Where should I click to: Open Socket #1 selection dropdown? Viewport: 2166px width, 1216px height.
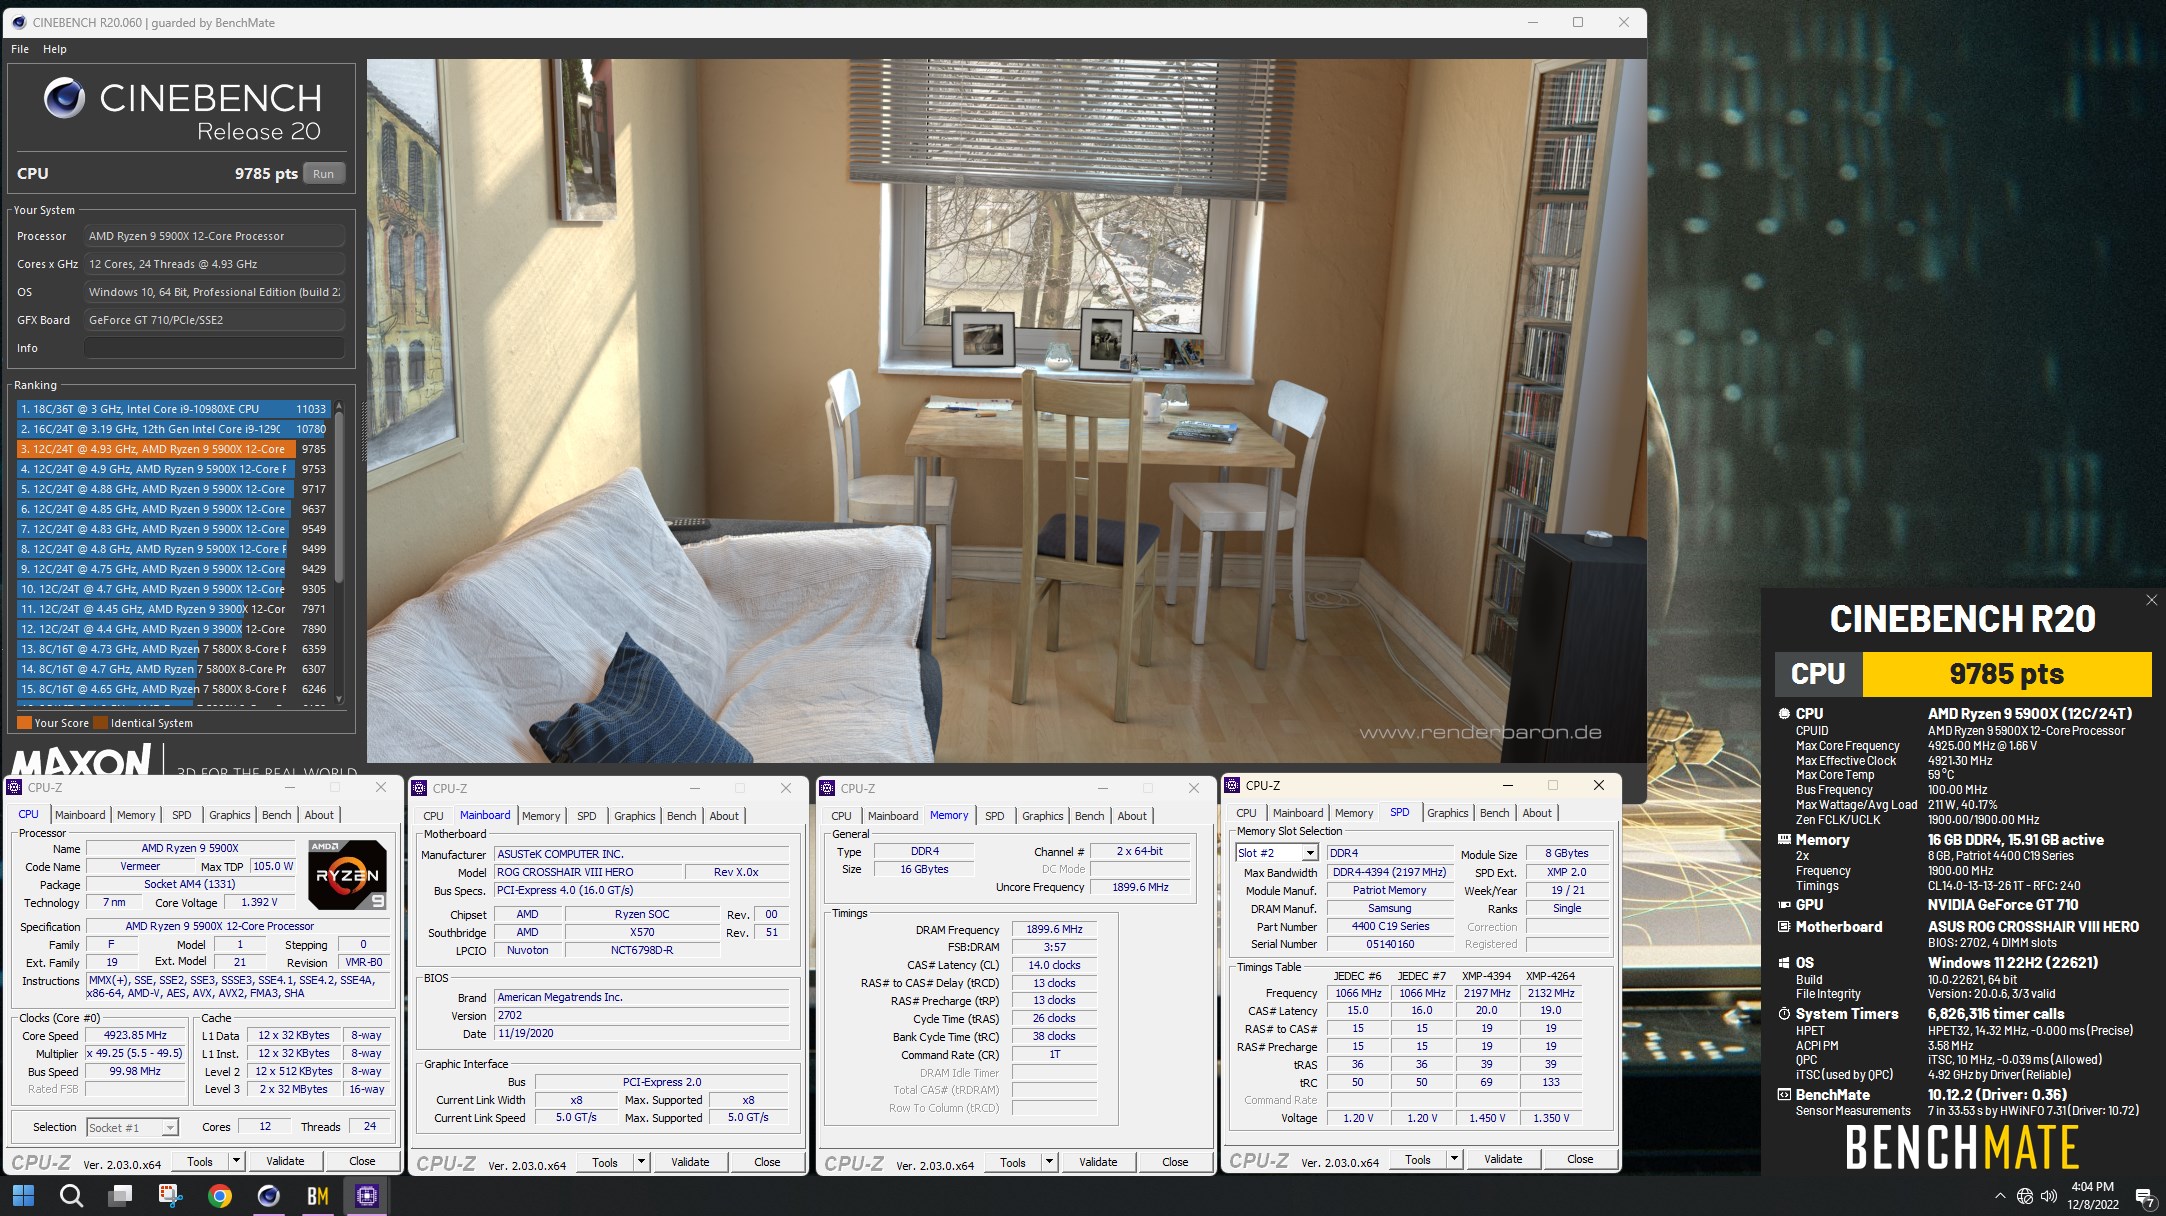click(x=170, y=1128)
